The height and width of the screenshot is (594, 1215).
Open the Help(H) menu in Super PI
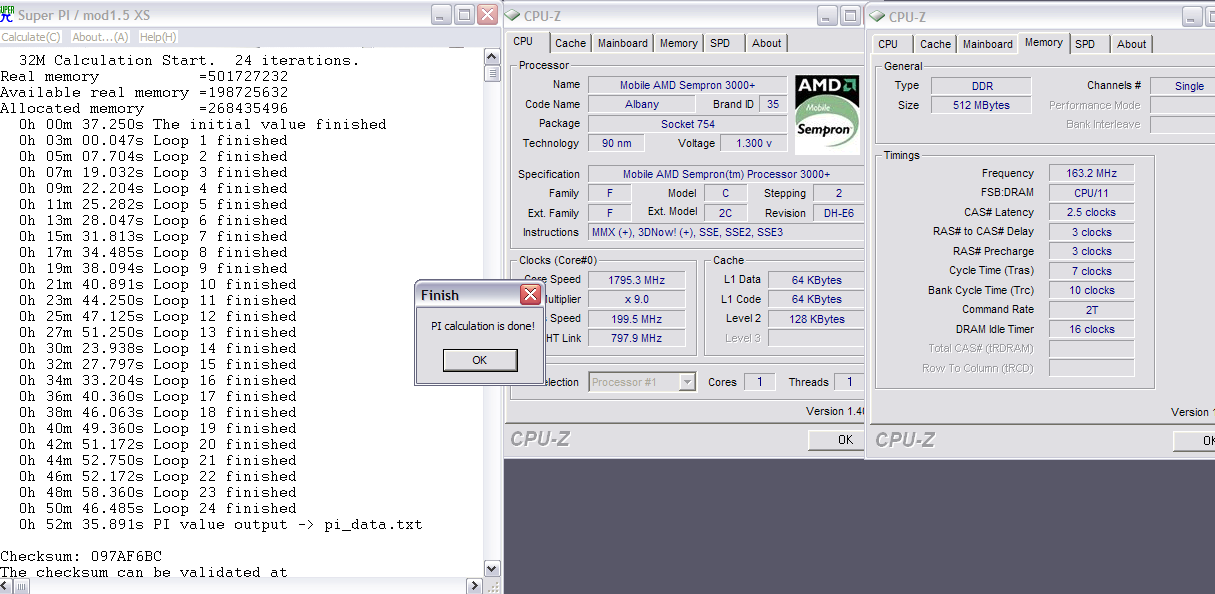158,37
